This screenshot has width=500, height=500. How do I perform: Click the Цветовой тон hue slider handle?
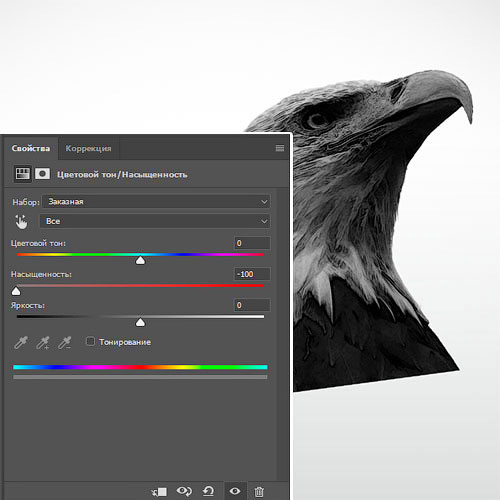[140, 260]
